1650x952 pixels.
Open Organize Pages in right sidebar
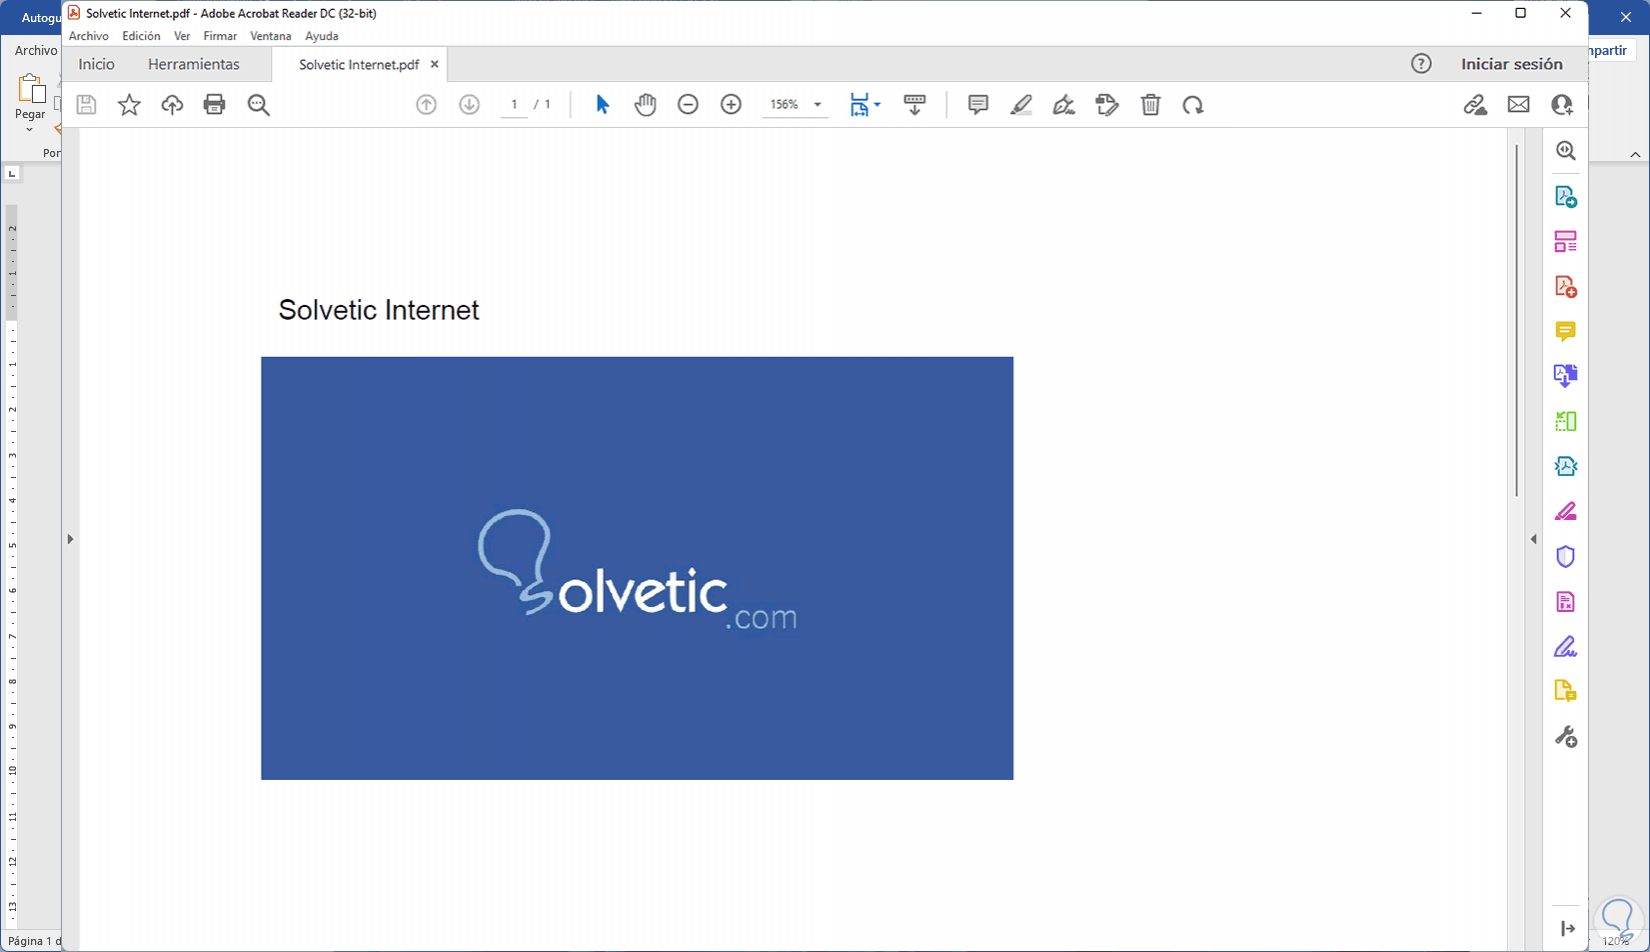coord(1566,421)
